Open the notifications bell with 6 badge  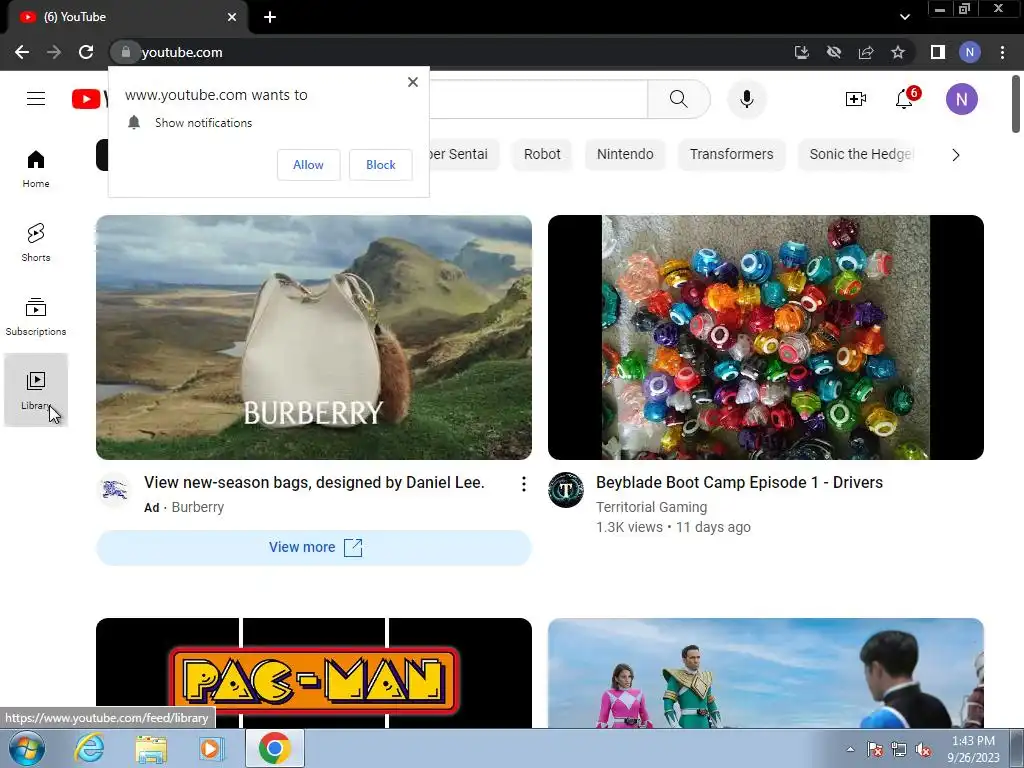click(904, 99)
